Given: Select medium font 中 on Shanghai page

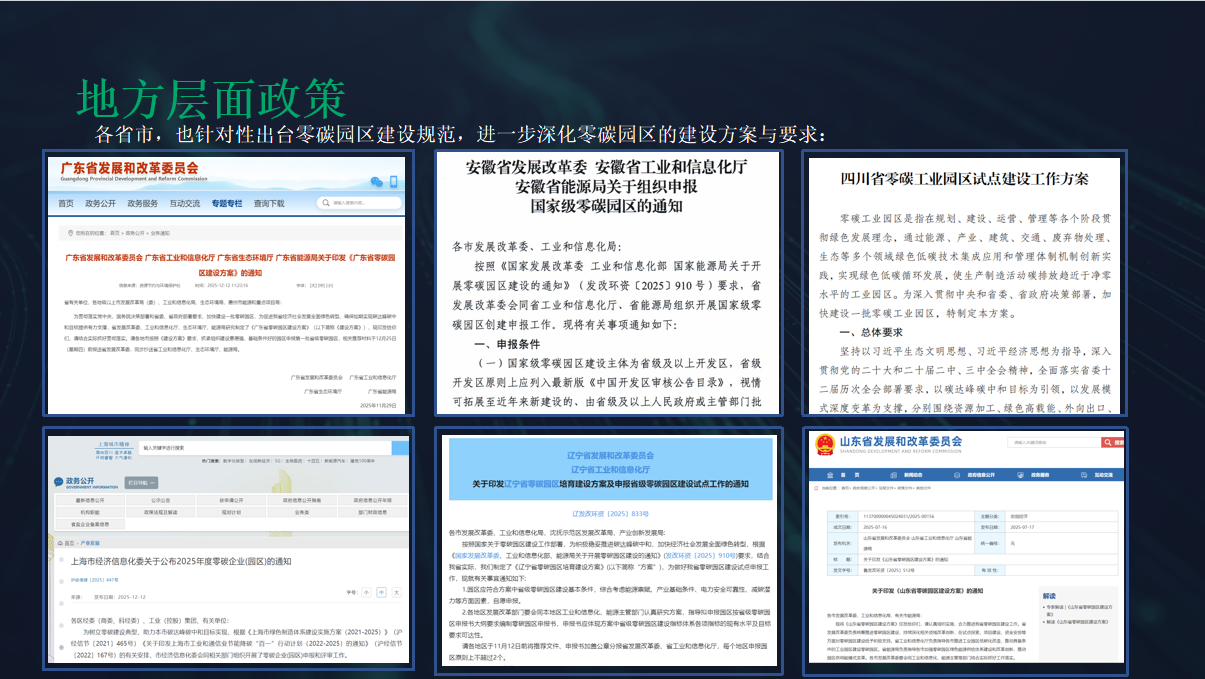Looking at the screenshot, I should 381,592.
